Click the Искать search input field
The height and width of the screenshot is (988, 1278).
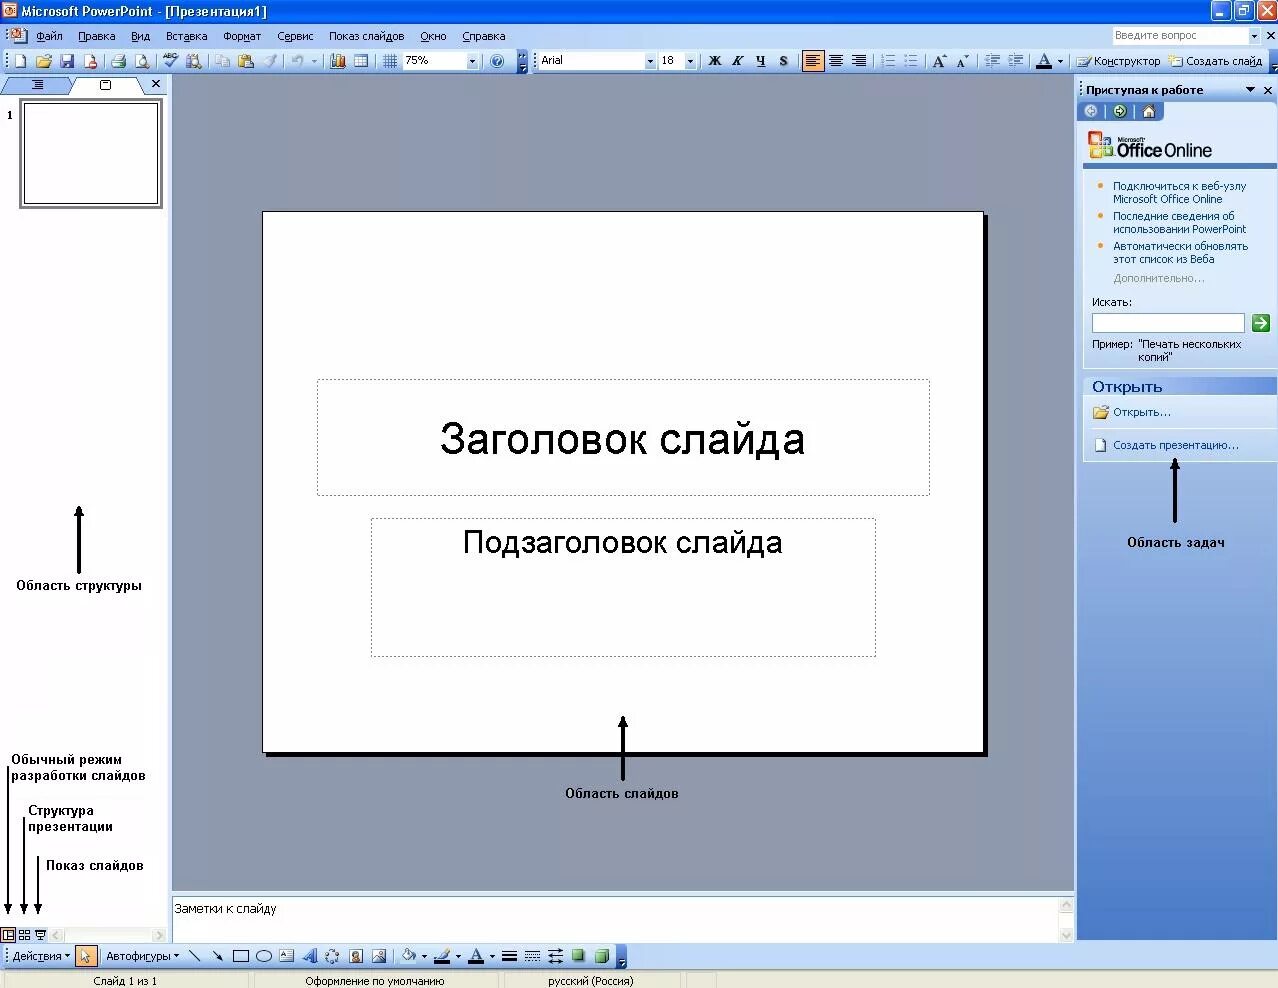(1168, 323)
